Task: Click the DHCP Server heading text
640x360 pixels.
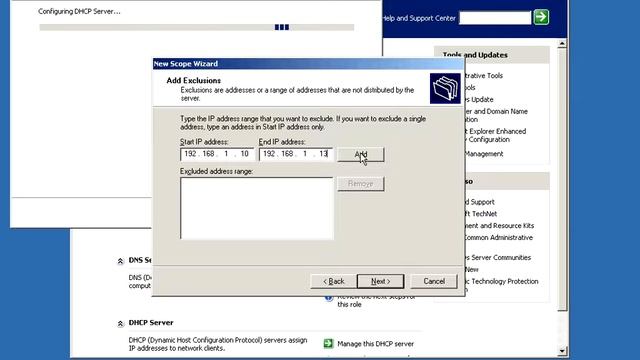Action: pos(151,323)
